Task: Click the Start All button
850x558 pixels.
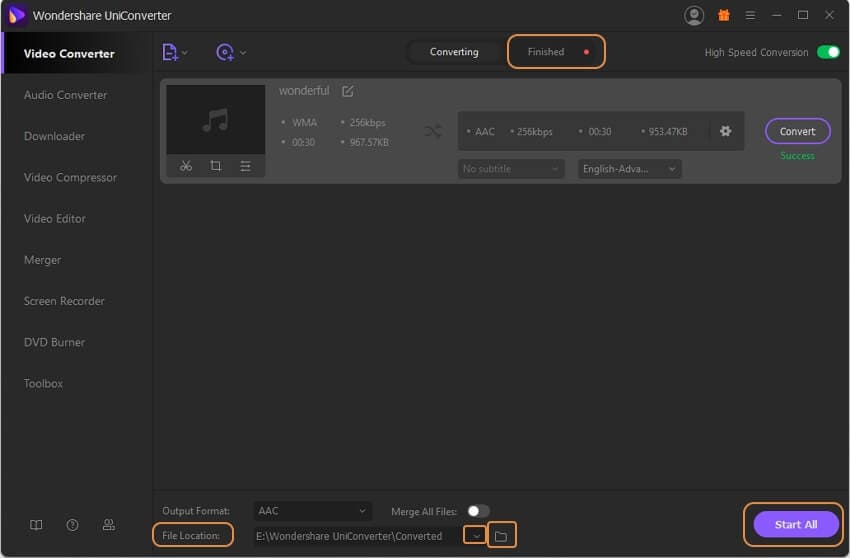Action: pyautogui.click(x=795, y=524)
